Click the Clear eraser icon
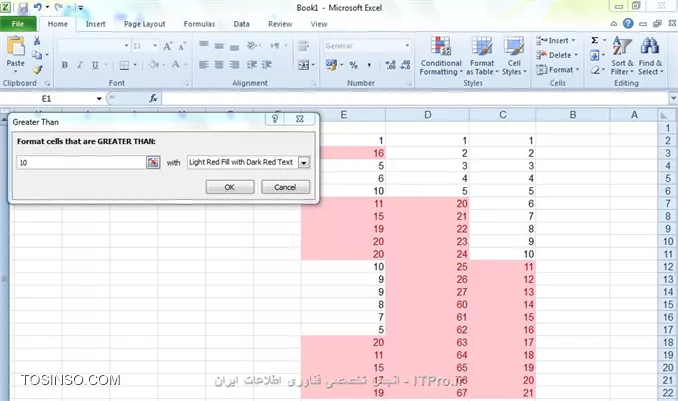The width and height of the screenshot is (678, 401). click(595, 70)
